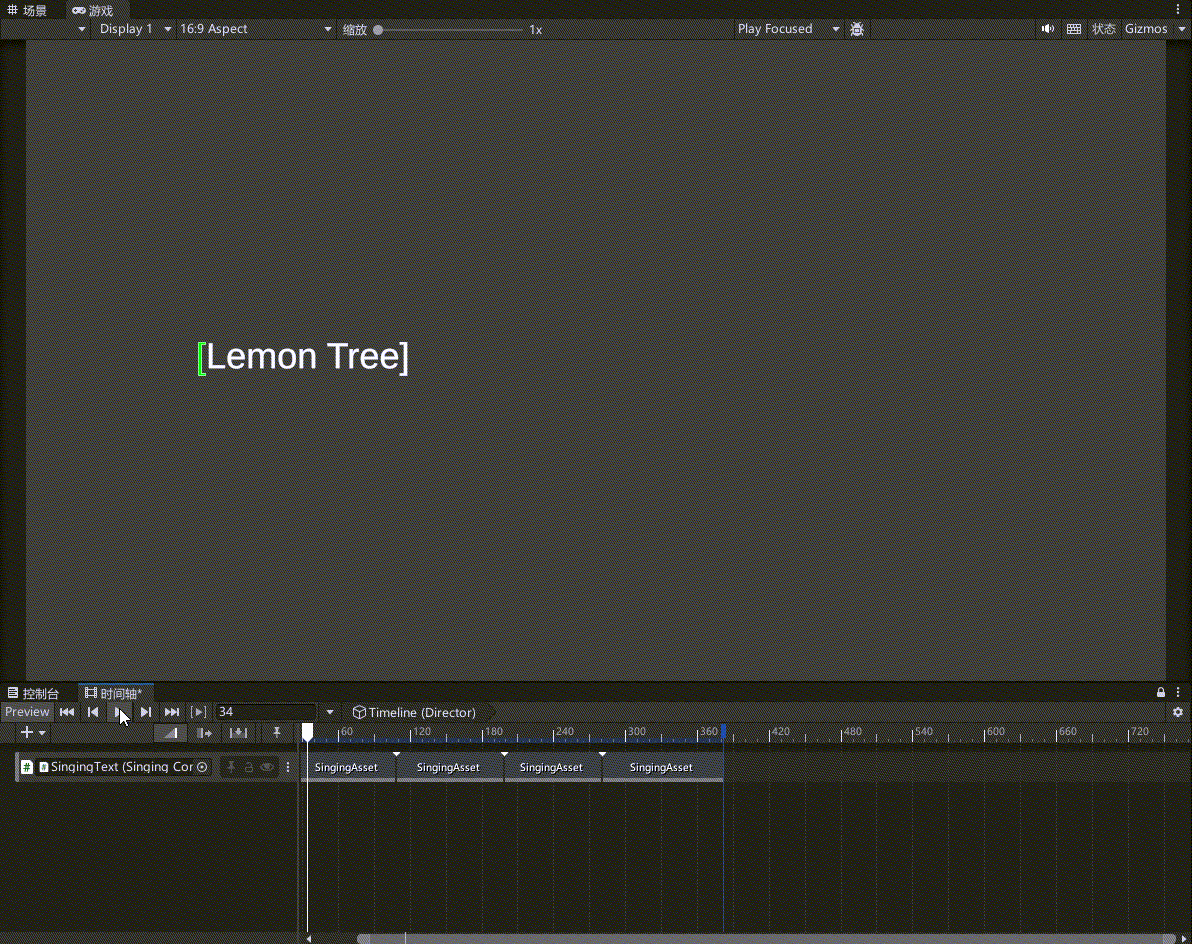Go to the next frame

[x=146, y=712]
